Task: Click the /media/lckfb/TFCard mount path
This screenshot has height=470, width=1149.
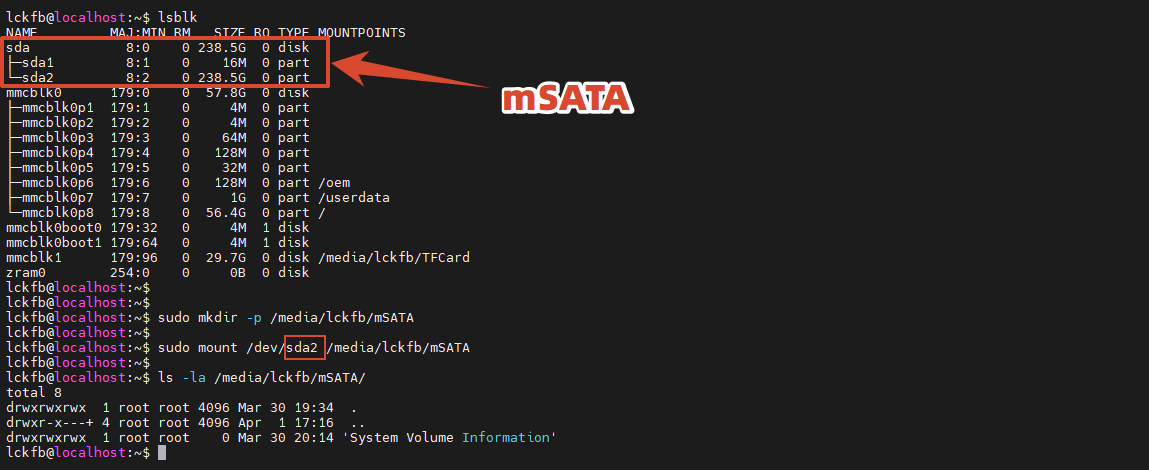Action: pos(394,257)
